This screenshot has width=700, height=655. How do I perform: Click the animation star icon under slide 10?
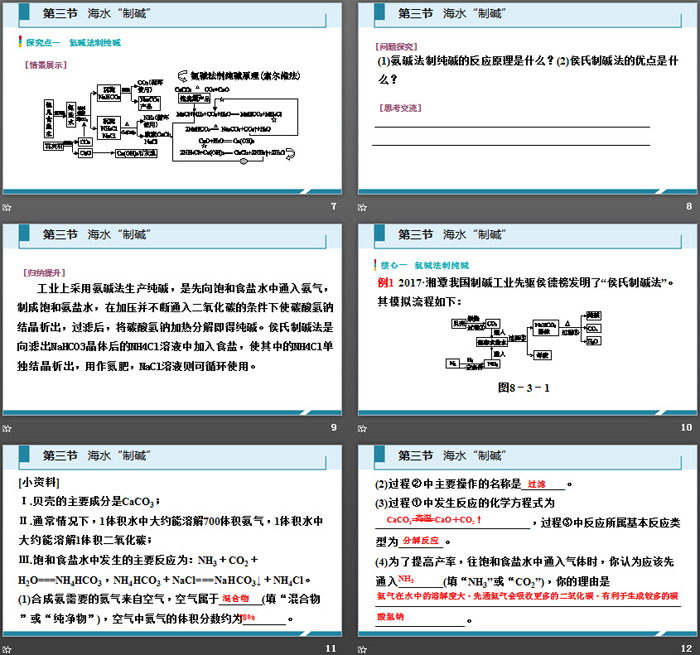tap(362, 429)
